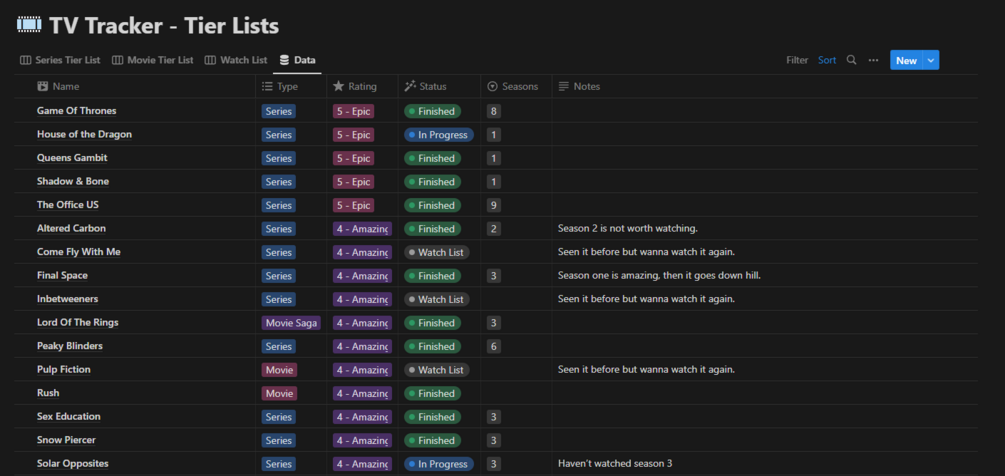Click the Finished status of Queens Gambit
Image resolution: width=1005 pixels, height=476 pixels.
432,158
